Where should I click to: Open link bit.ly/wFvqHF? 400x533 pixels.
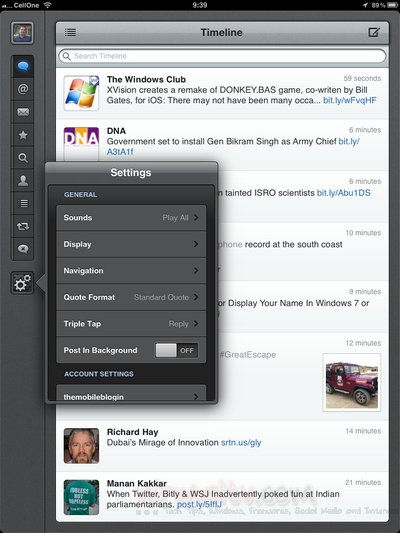click(350, 100)
